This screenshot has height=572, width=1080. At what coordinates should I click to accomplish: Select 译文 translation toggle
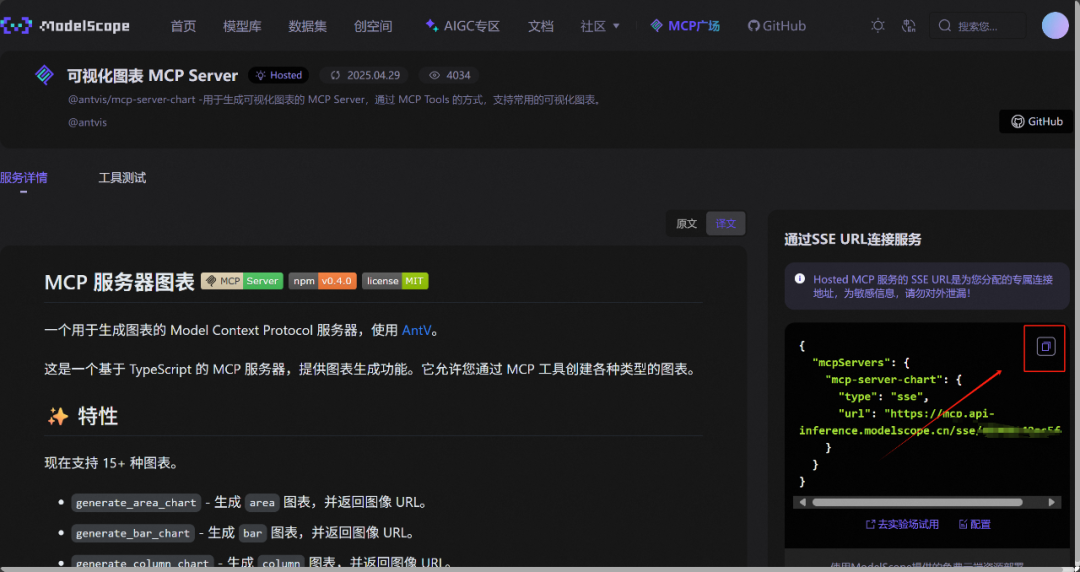[726, 223]
